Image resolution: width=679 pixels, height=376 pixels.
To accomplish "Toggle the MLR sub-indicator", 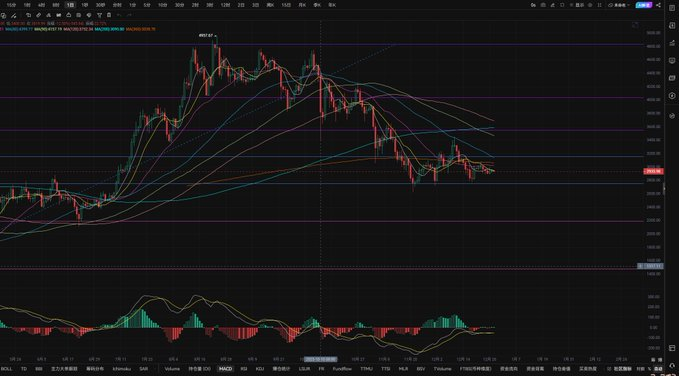I will pyautogui.click(x=403, y=369).
